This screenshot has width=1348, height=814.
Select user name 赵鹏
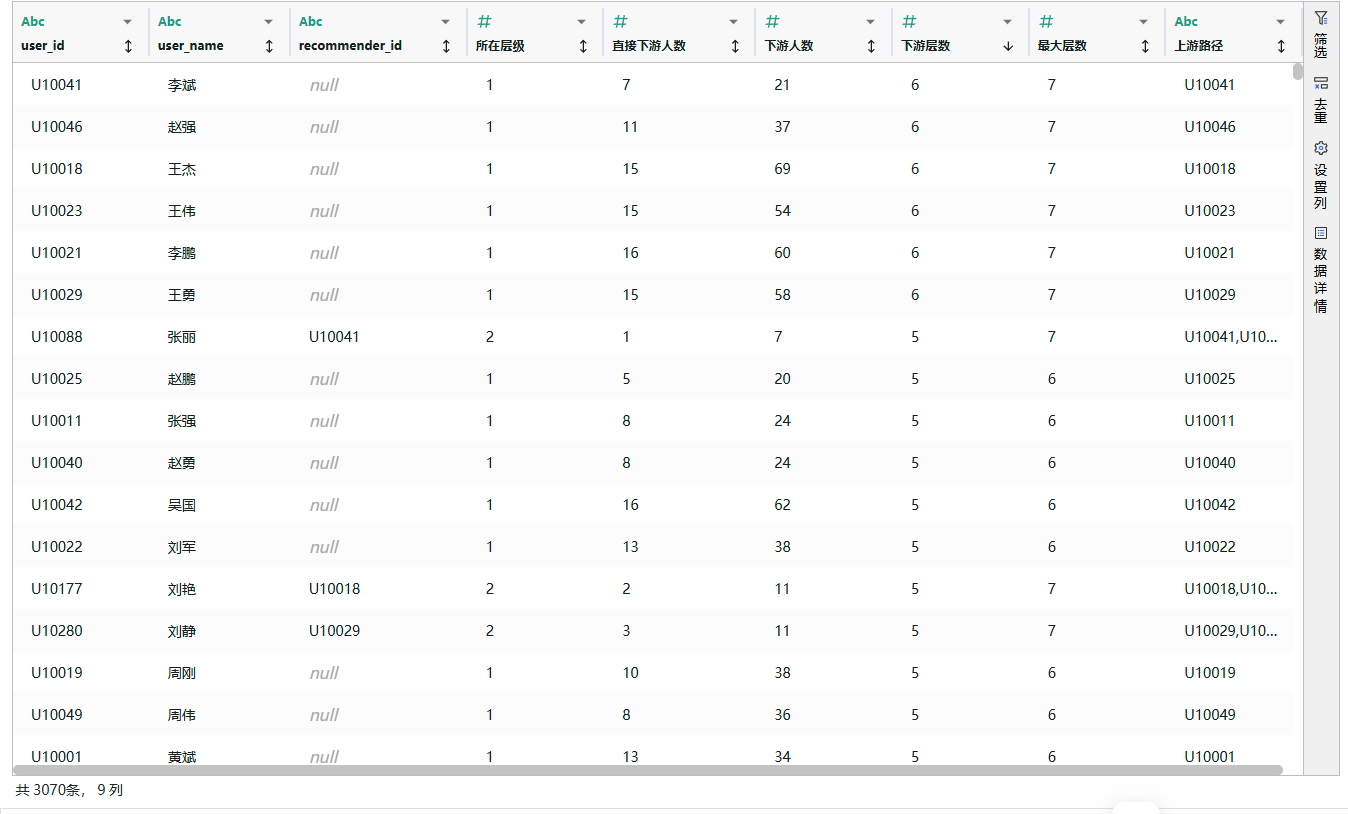click(182, 379)
